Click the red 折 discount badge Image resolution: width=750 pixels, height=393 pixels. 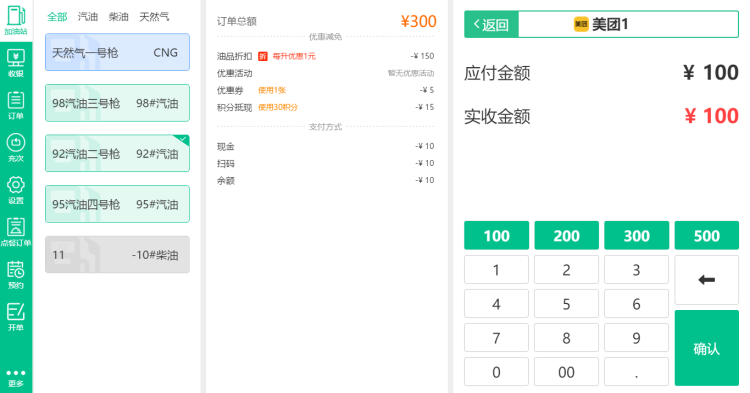point(263,56)
